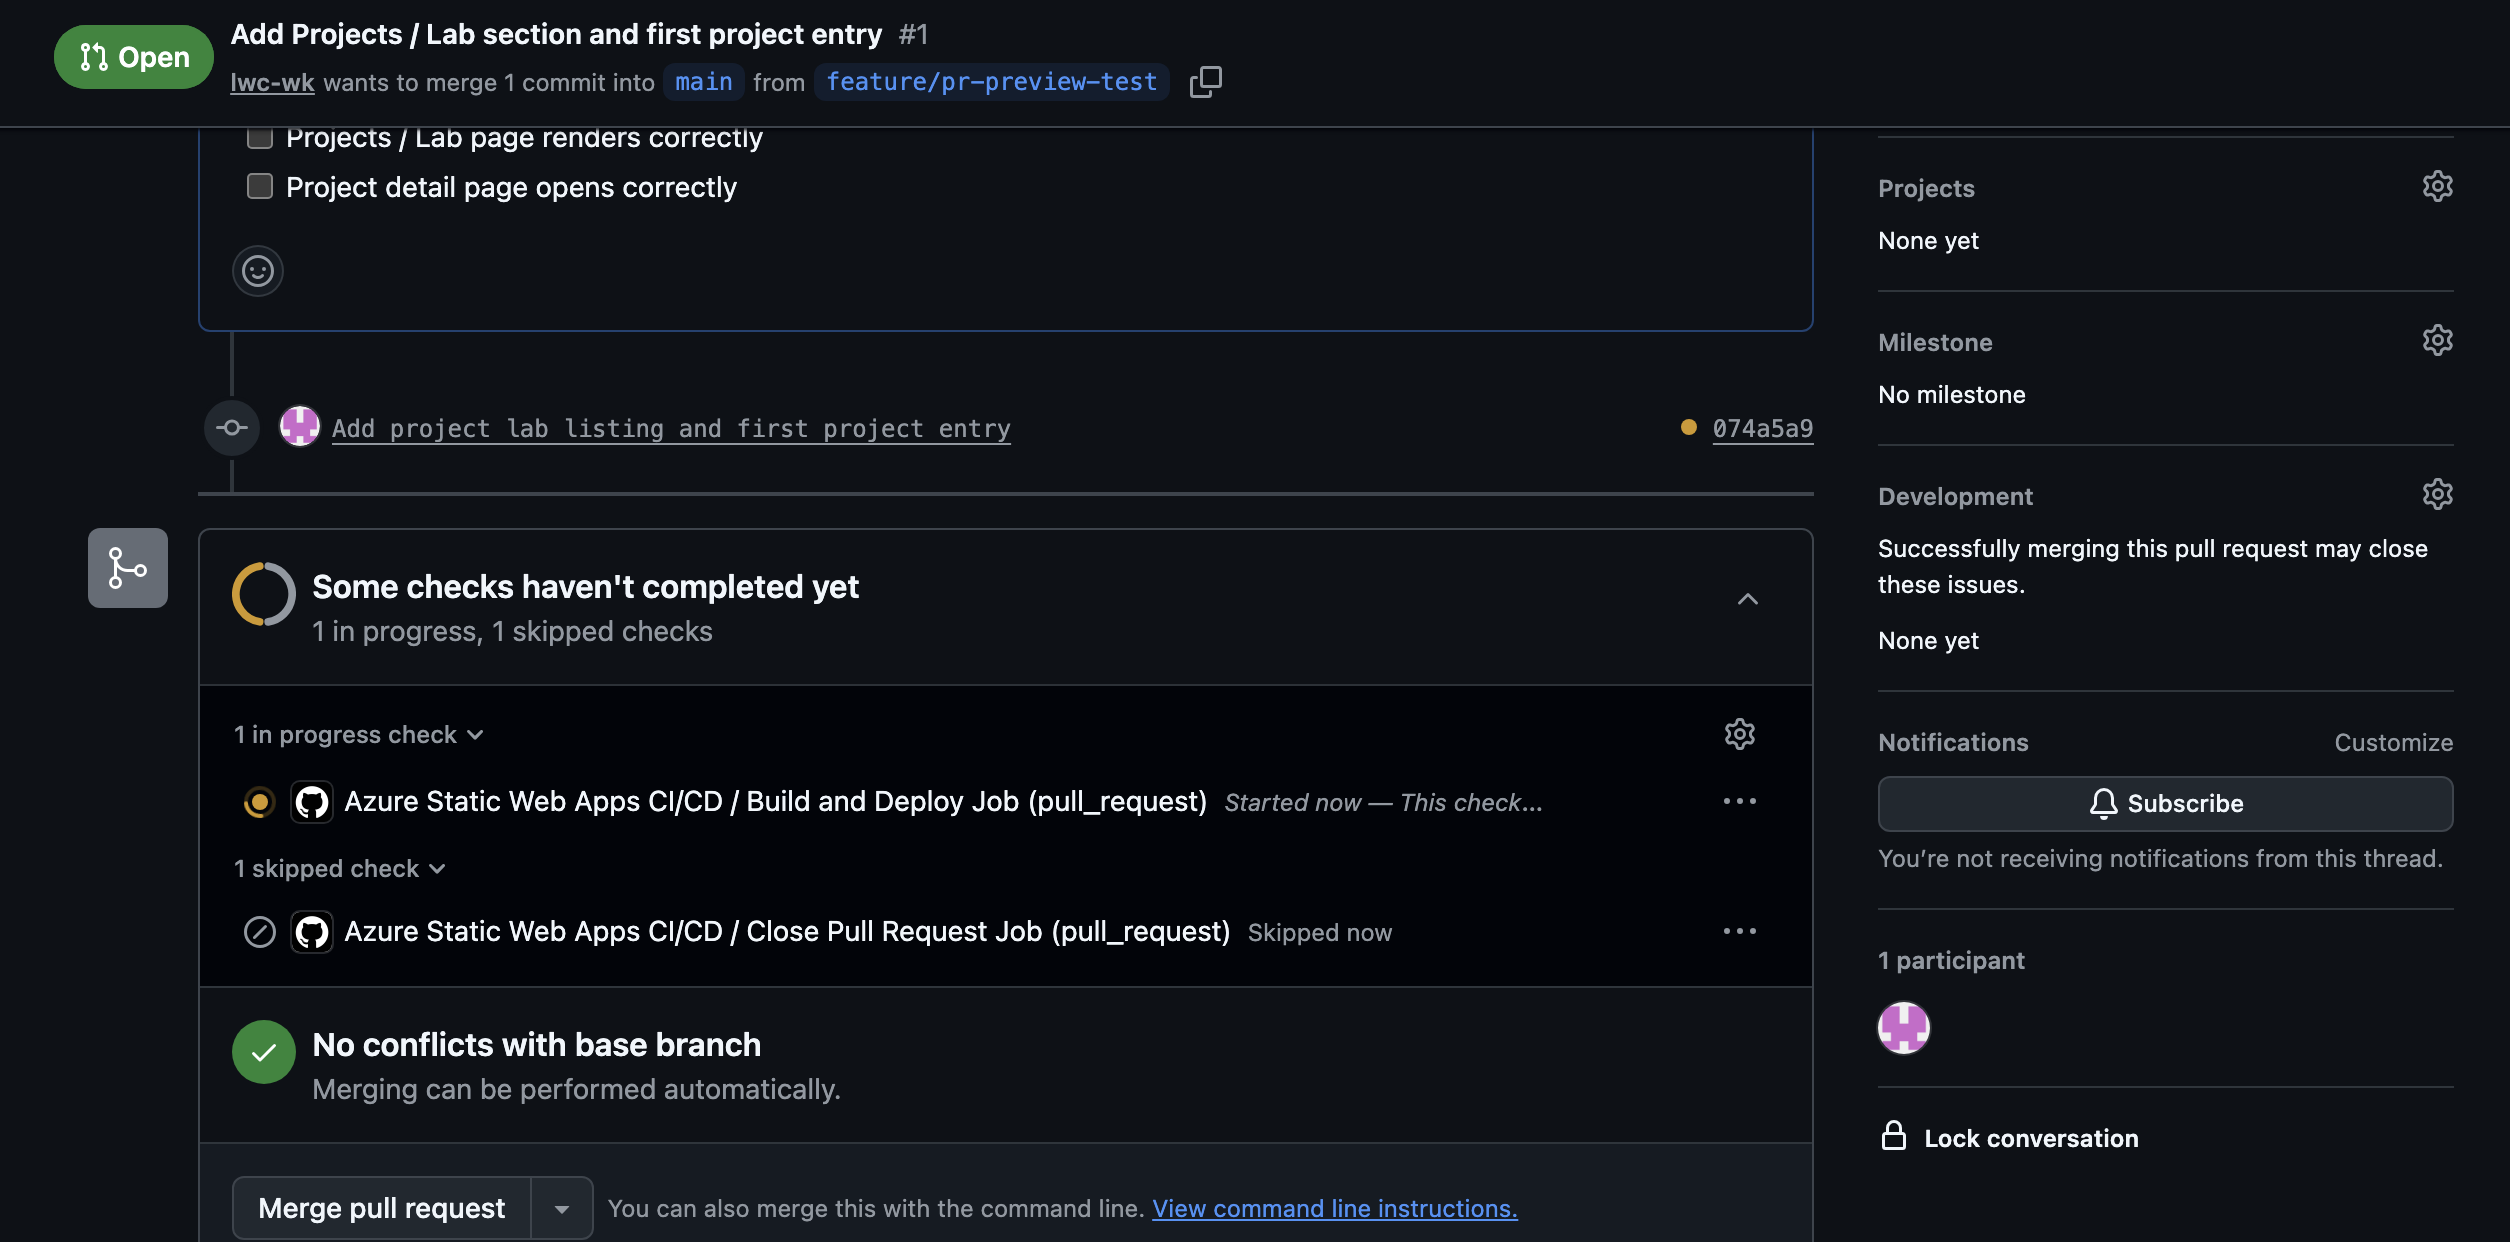Click the skipped status icon for Close Job
2510x1242 pixels.
(x=259, y=932)
